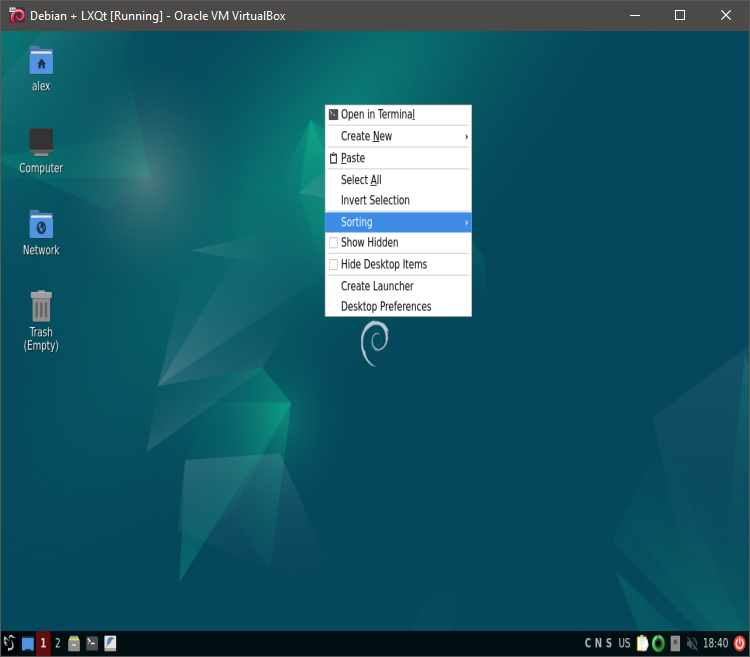Click the Caps Lock C indicator
The image size is (750, 657).
coord(588,644)
